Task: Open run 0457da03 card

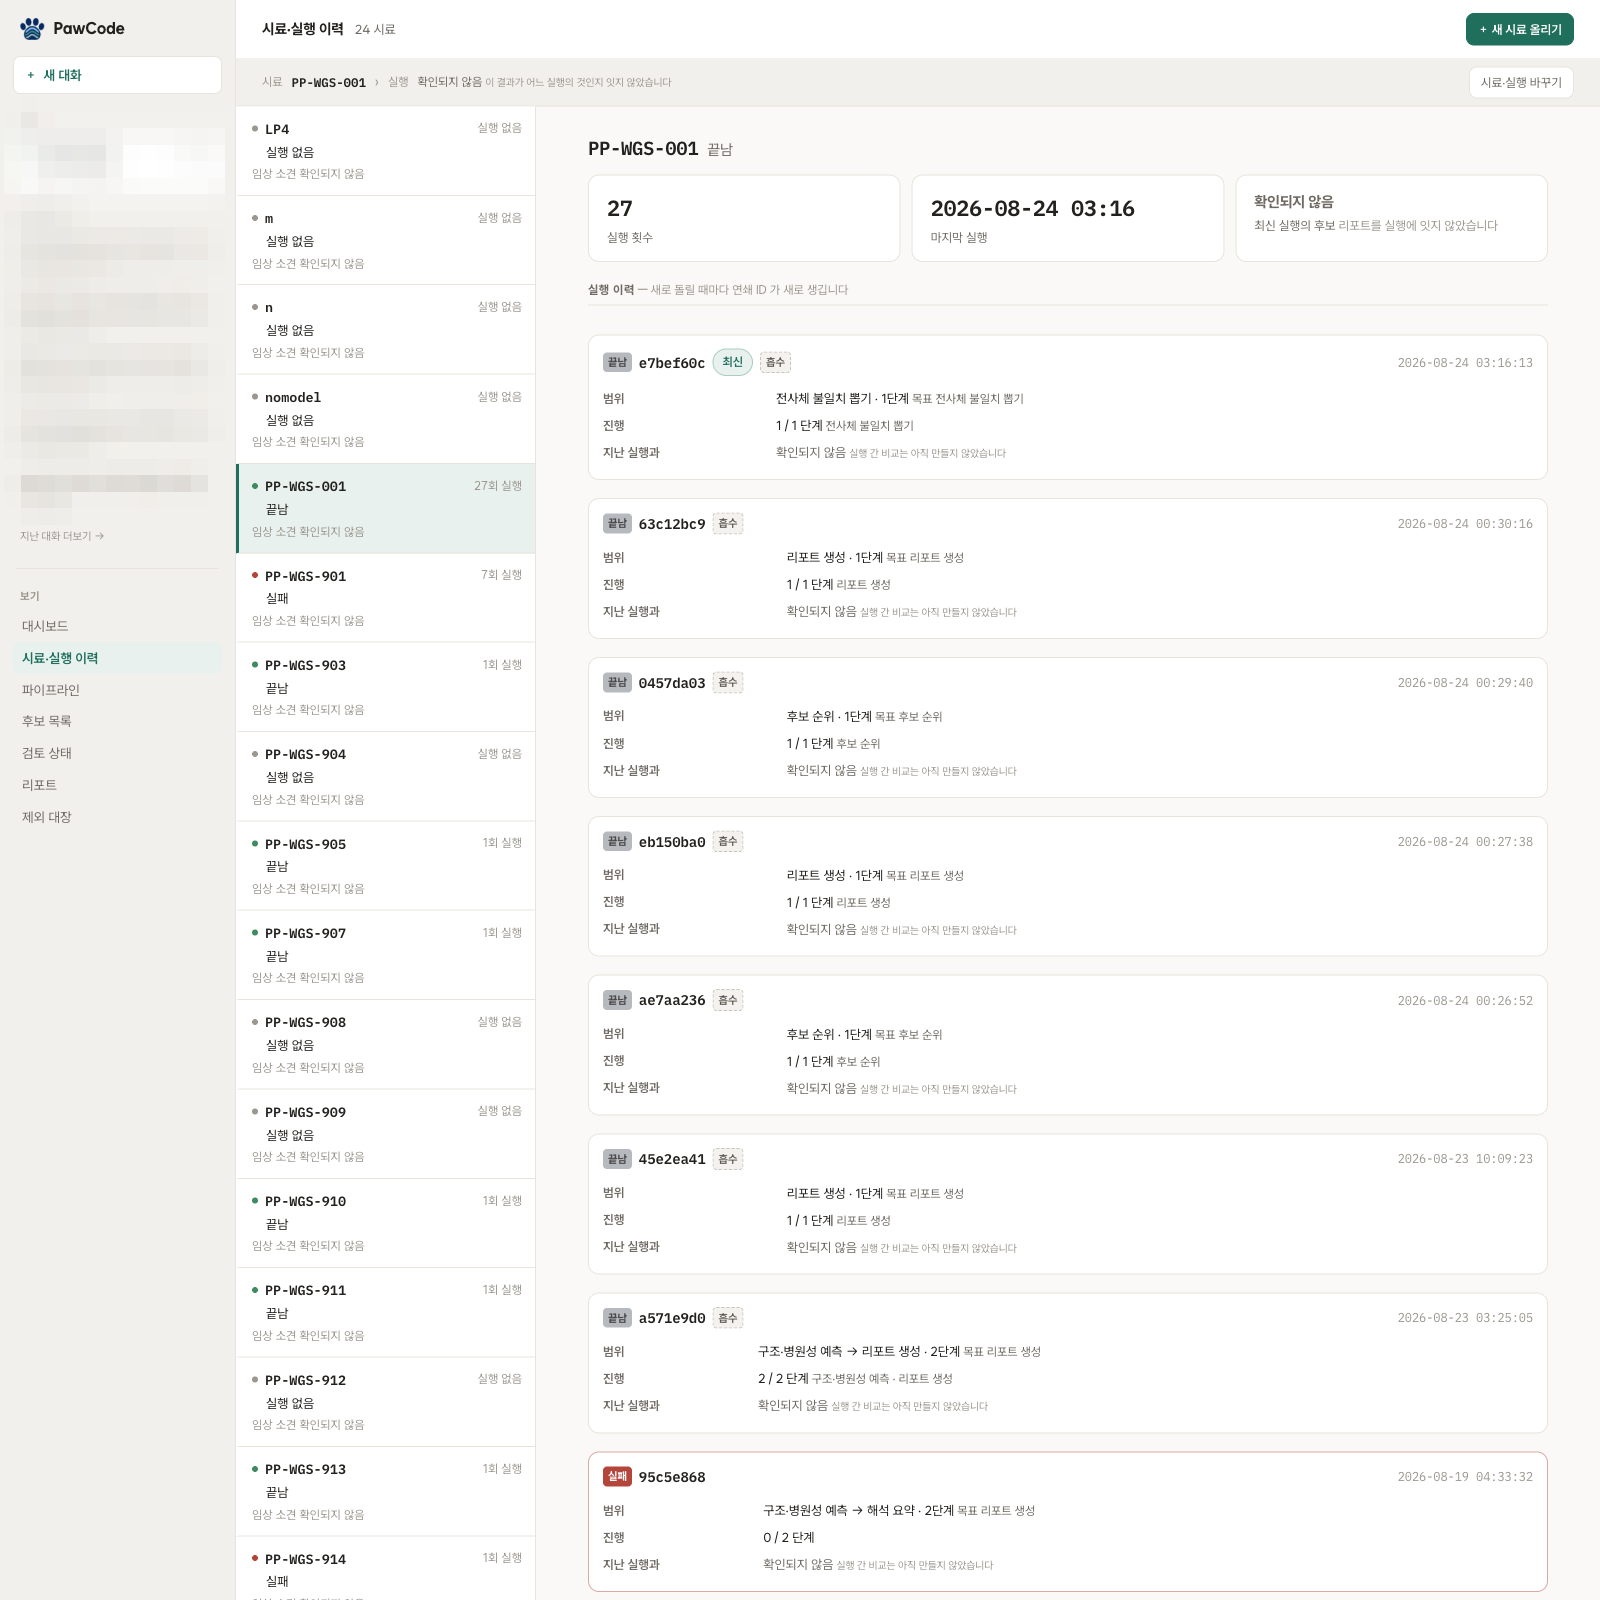Action: click(x=1068, y=727)
